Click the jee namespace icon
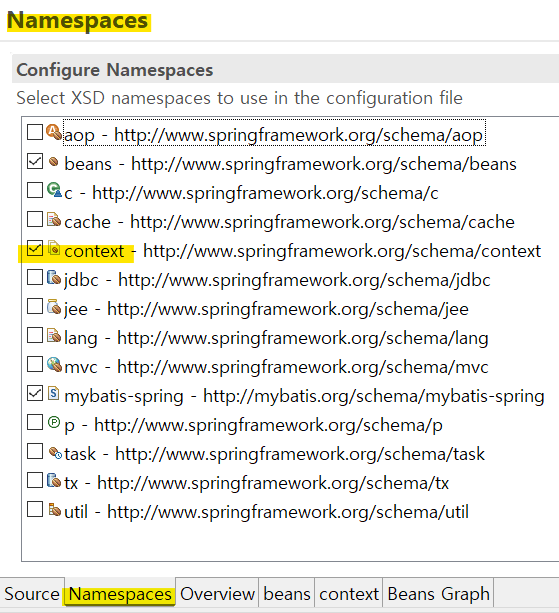This screenshot has width=559, height=613. point(54,306)
